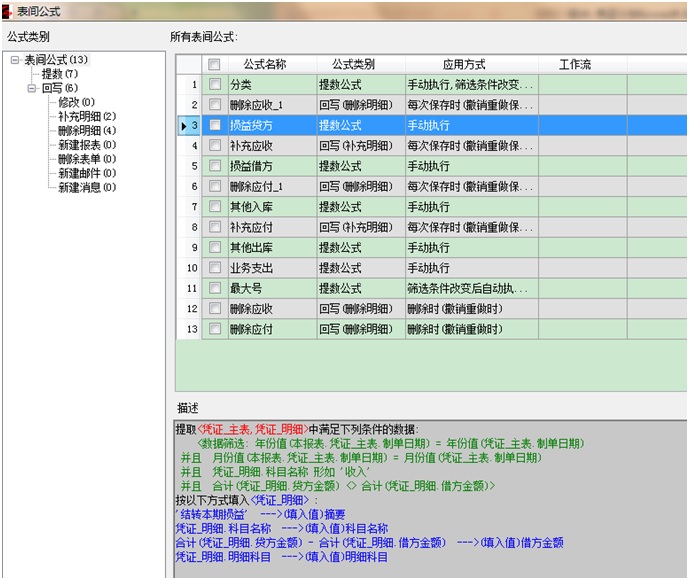
Task: Toggle the select-all checkbox in the table header
Action: click(214, 64)
